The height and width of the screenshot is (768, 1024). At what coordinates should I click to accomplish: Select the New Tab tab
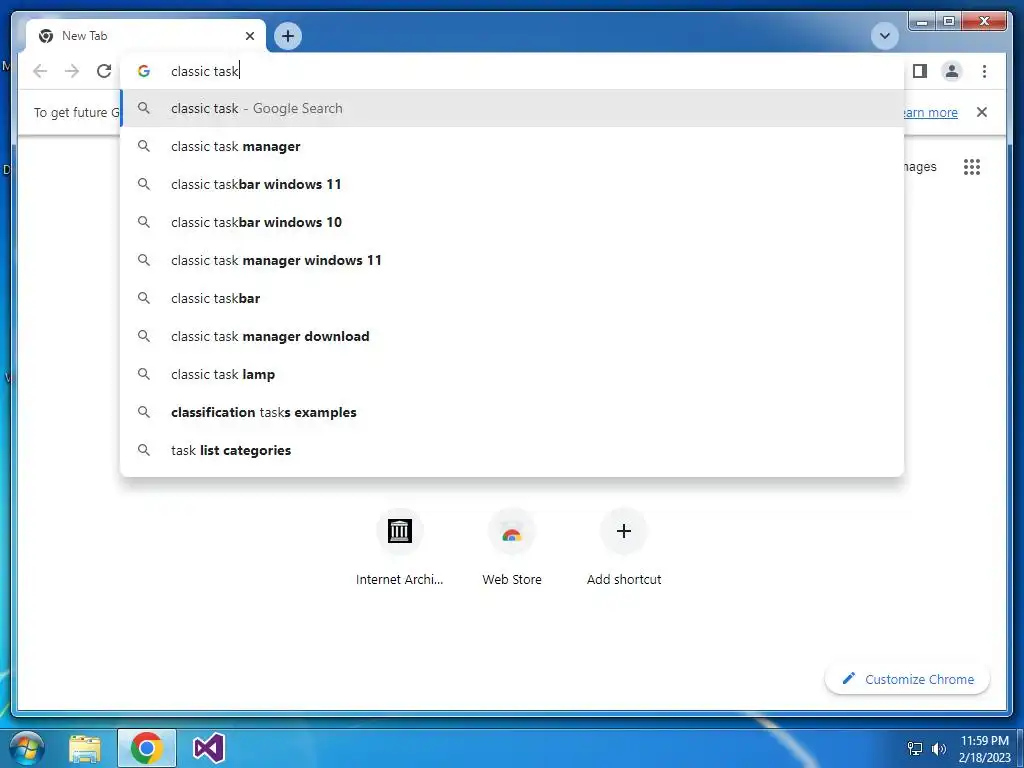[146, 36]
